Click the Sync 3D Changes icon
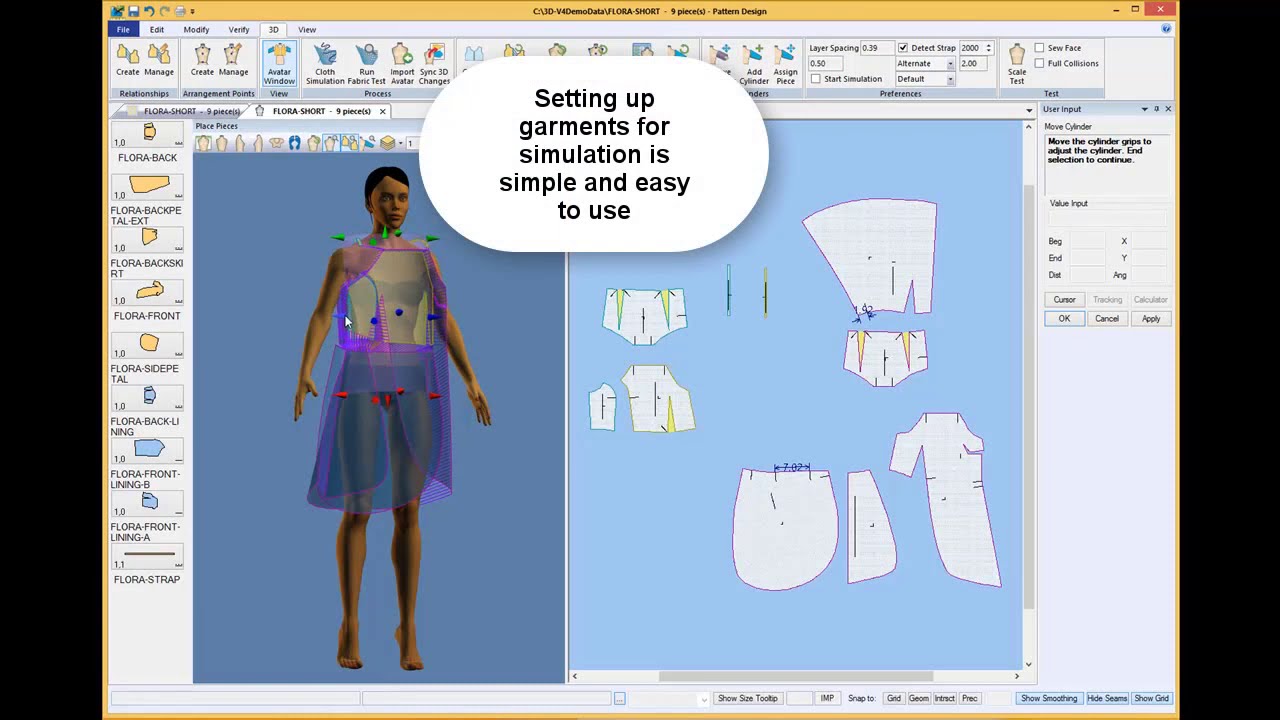The height and width of the screenshot is (720, 1280). coord(434,63)
